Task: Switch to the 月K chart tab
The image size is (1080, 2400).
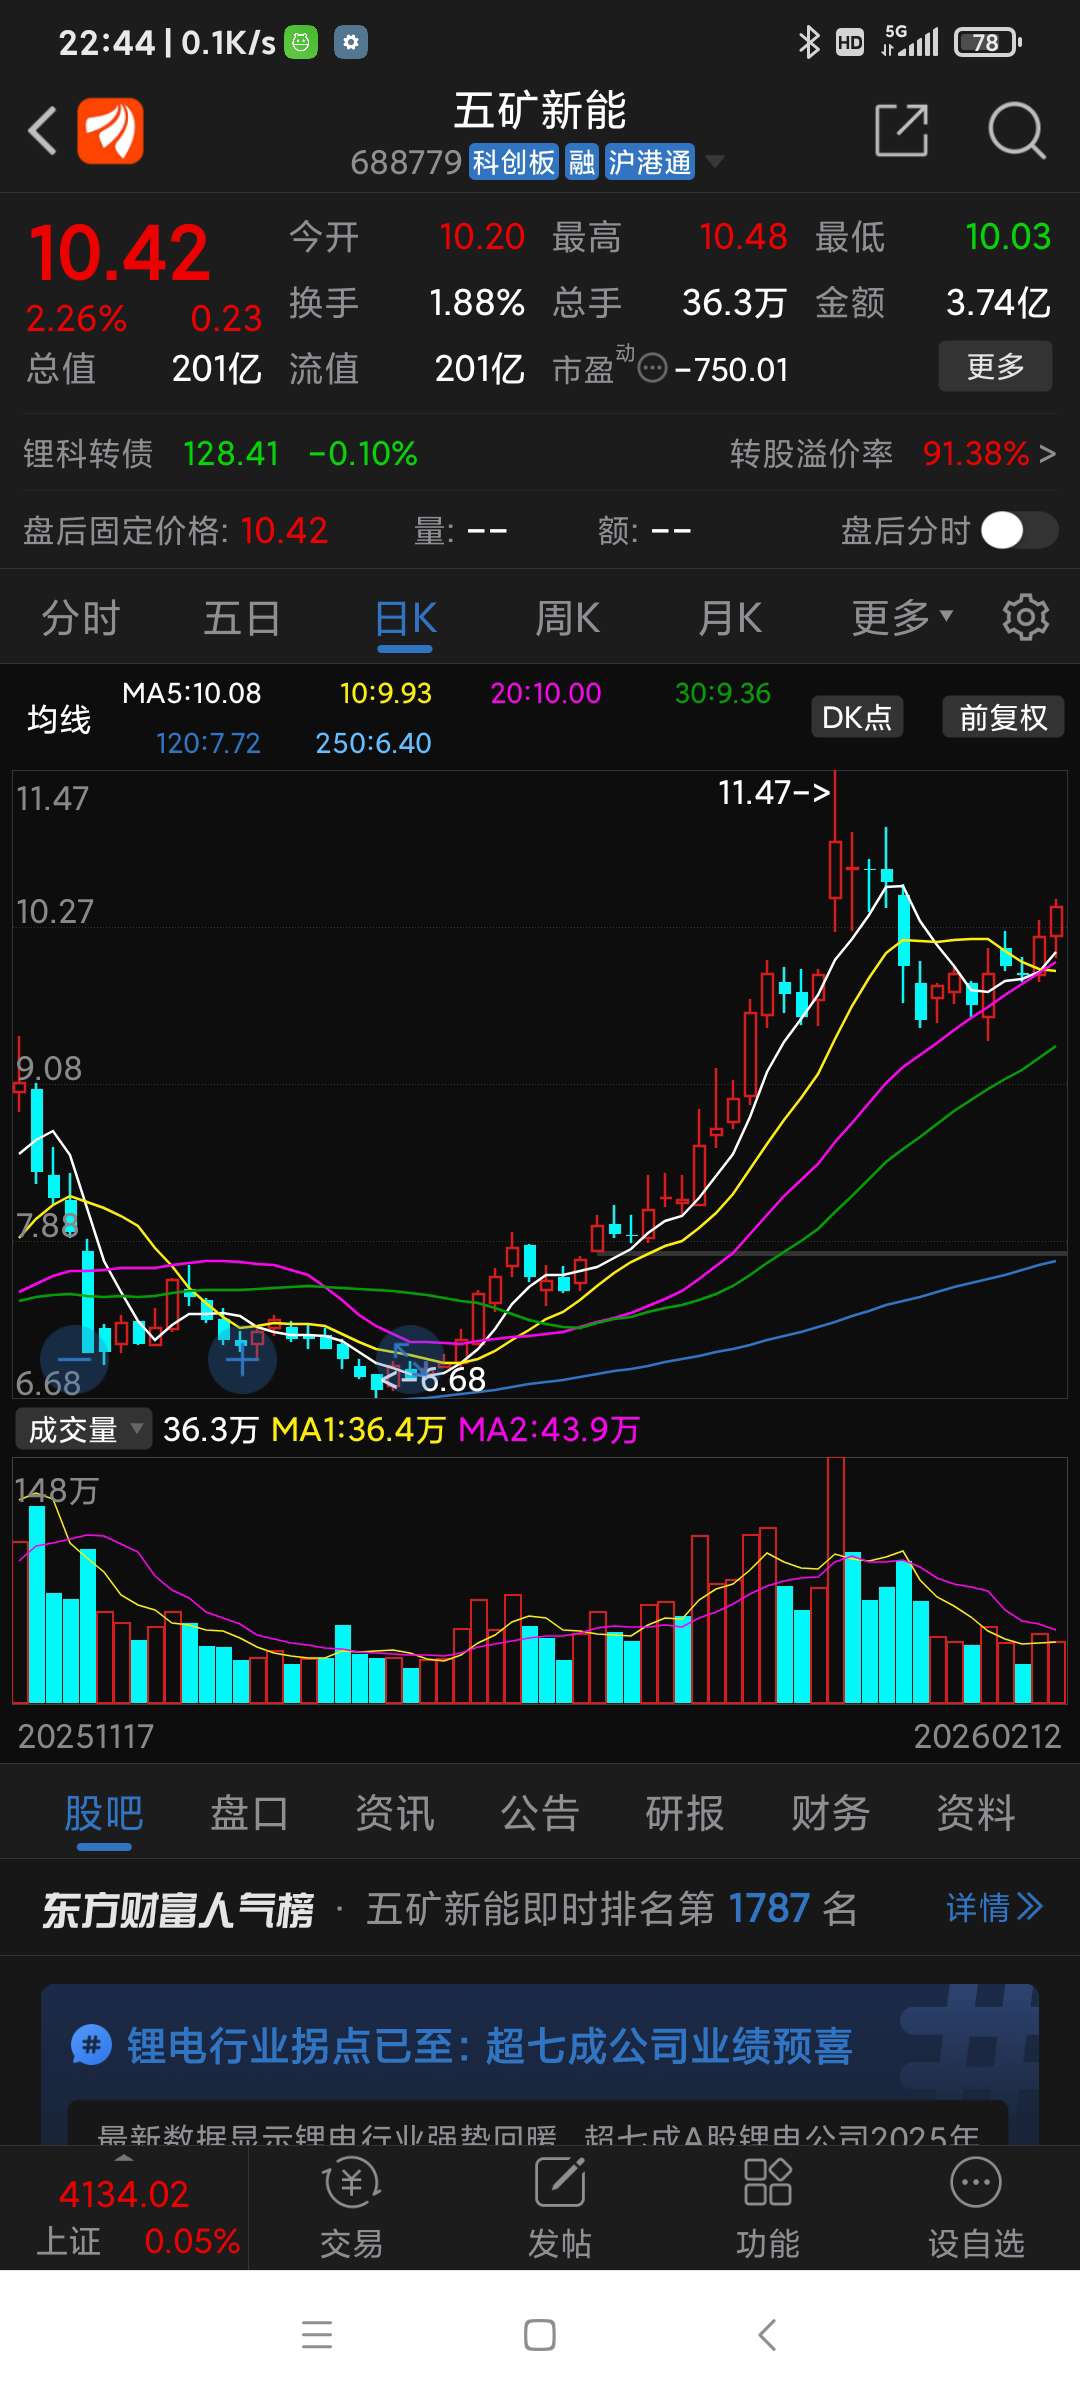Action: tap(730, 617)
